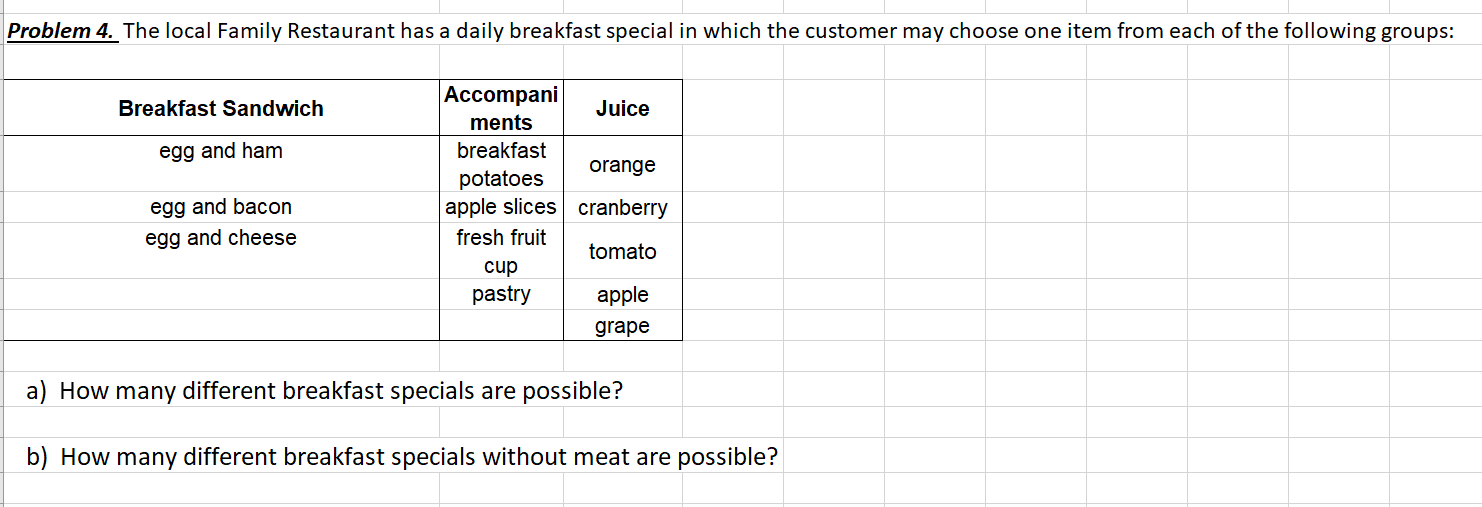Click the Problem 4 description text
This screenshot has width=1482, height=507.
[x=730, y=31]
